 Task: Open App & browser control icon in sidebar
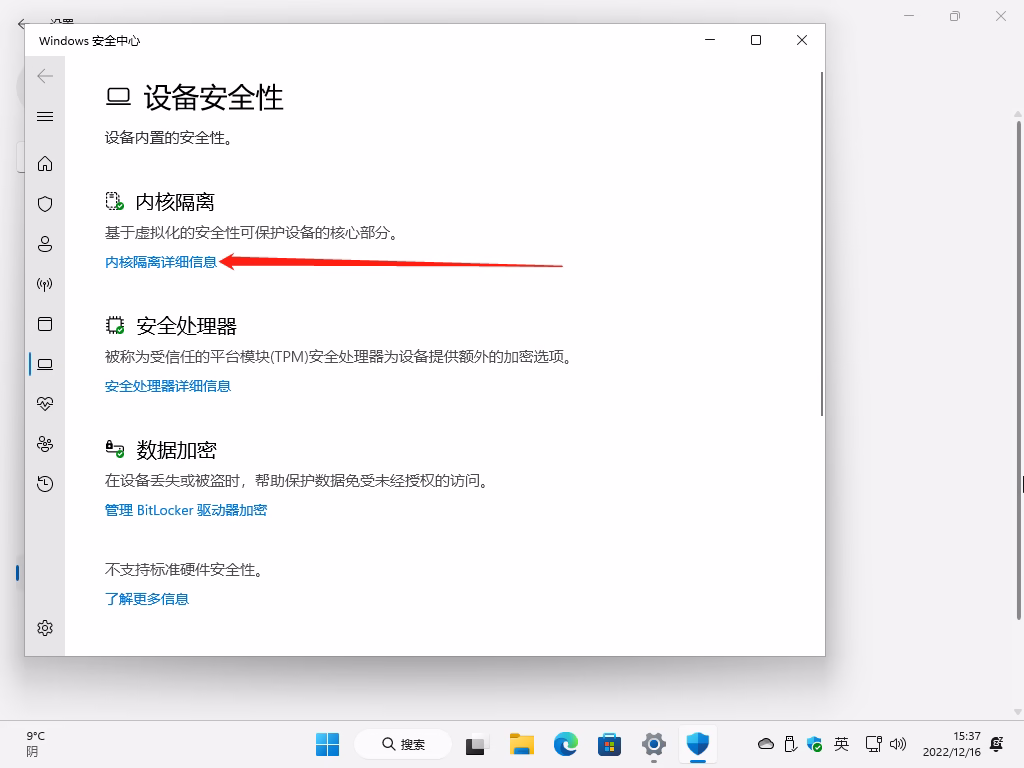(44, 323)
